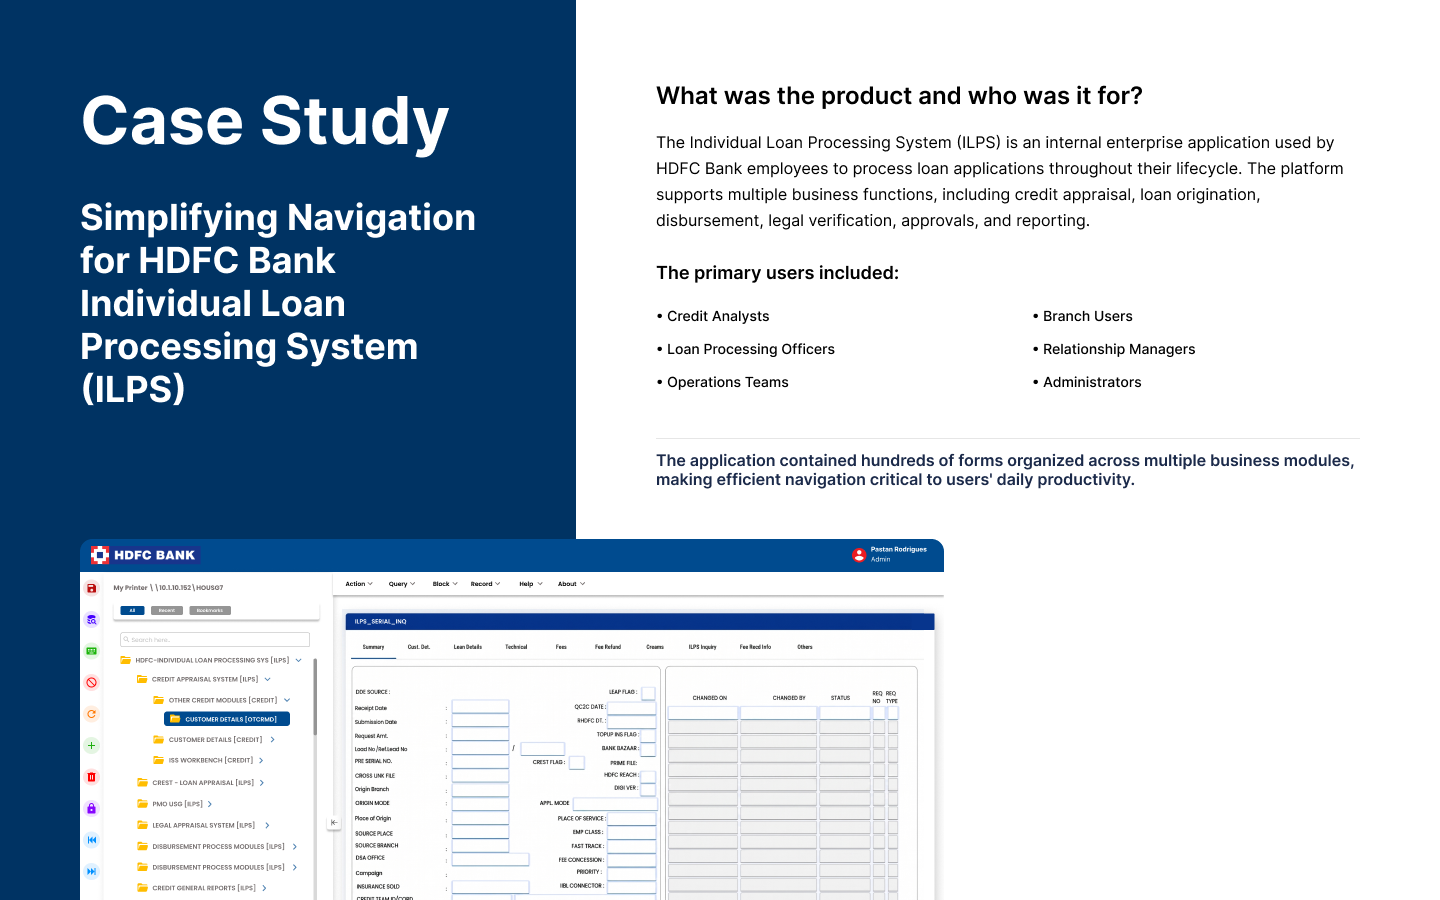
Task: Click the red cancel (prohibited) icon
Action: 91,682
